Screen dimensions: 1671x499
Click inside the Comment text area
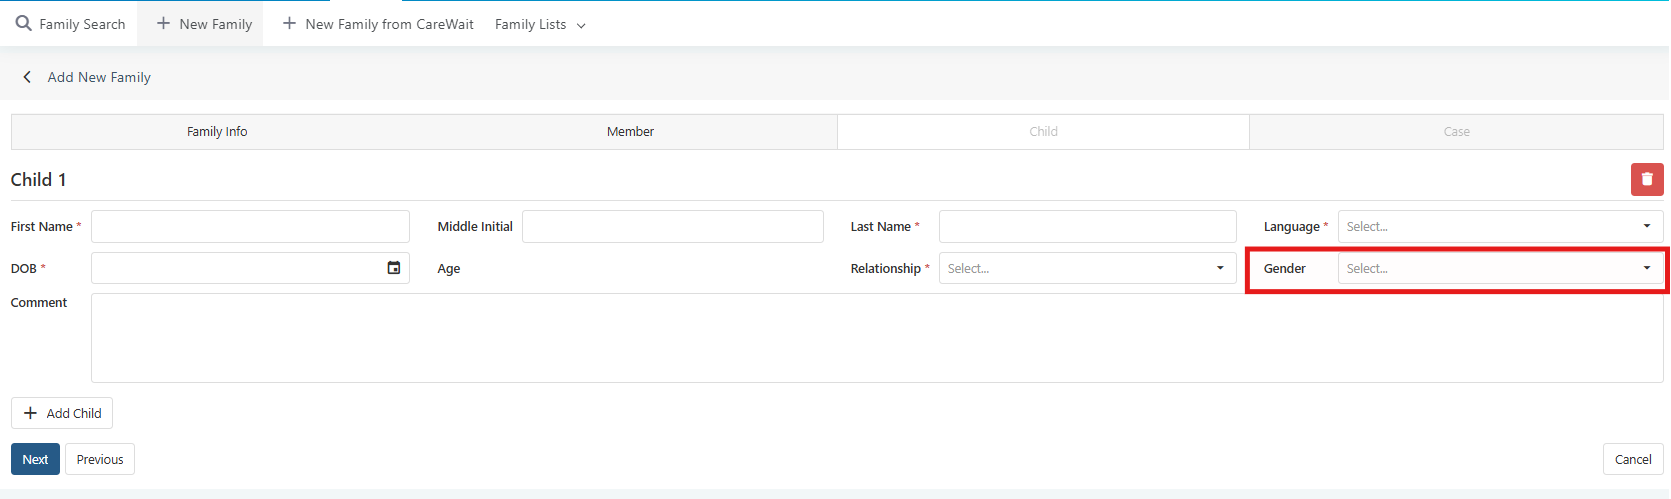(x=877, y=338)
